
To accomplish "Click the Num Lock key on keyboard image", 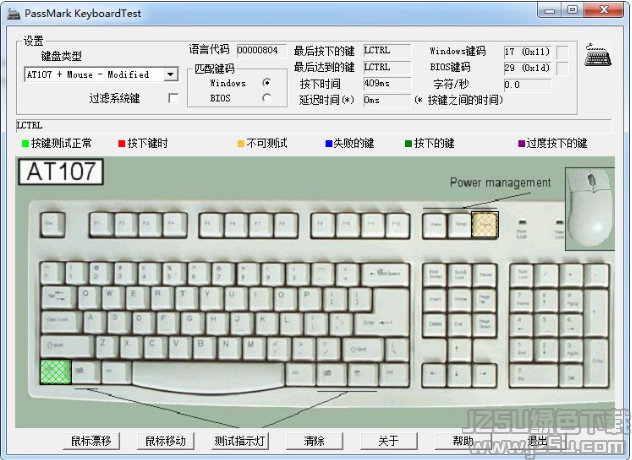I will click(x=522, y=275).
